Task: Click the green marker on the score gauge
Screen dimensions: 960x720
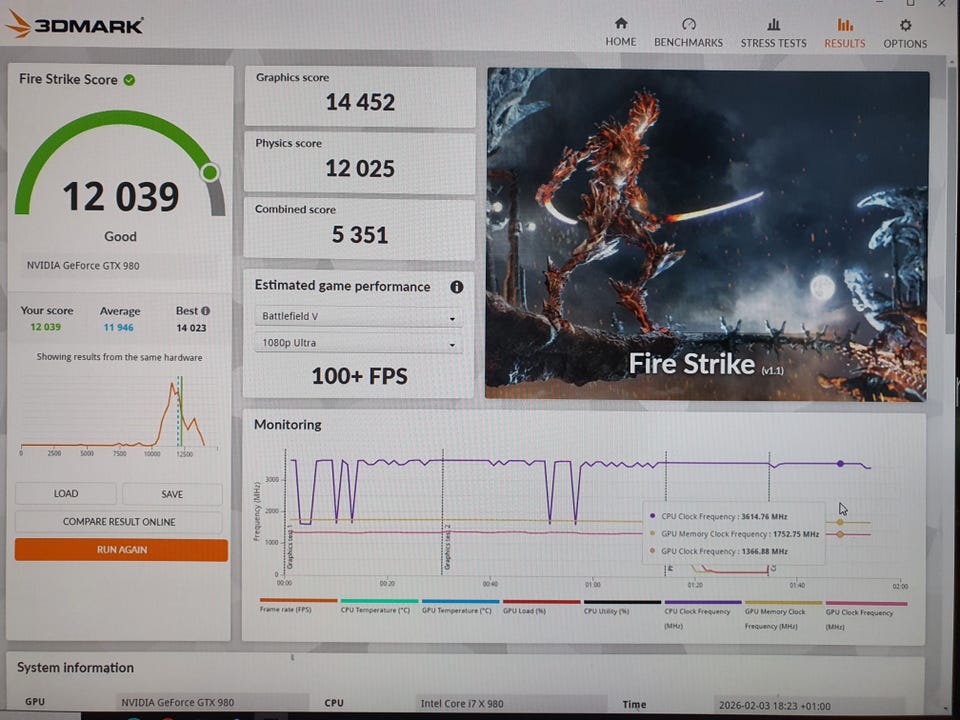Action: tap(210, 173)
